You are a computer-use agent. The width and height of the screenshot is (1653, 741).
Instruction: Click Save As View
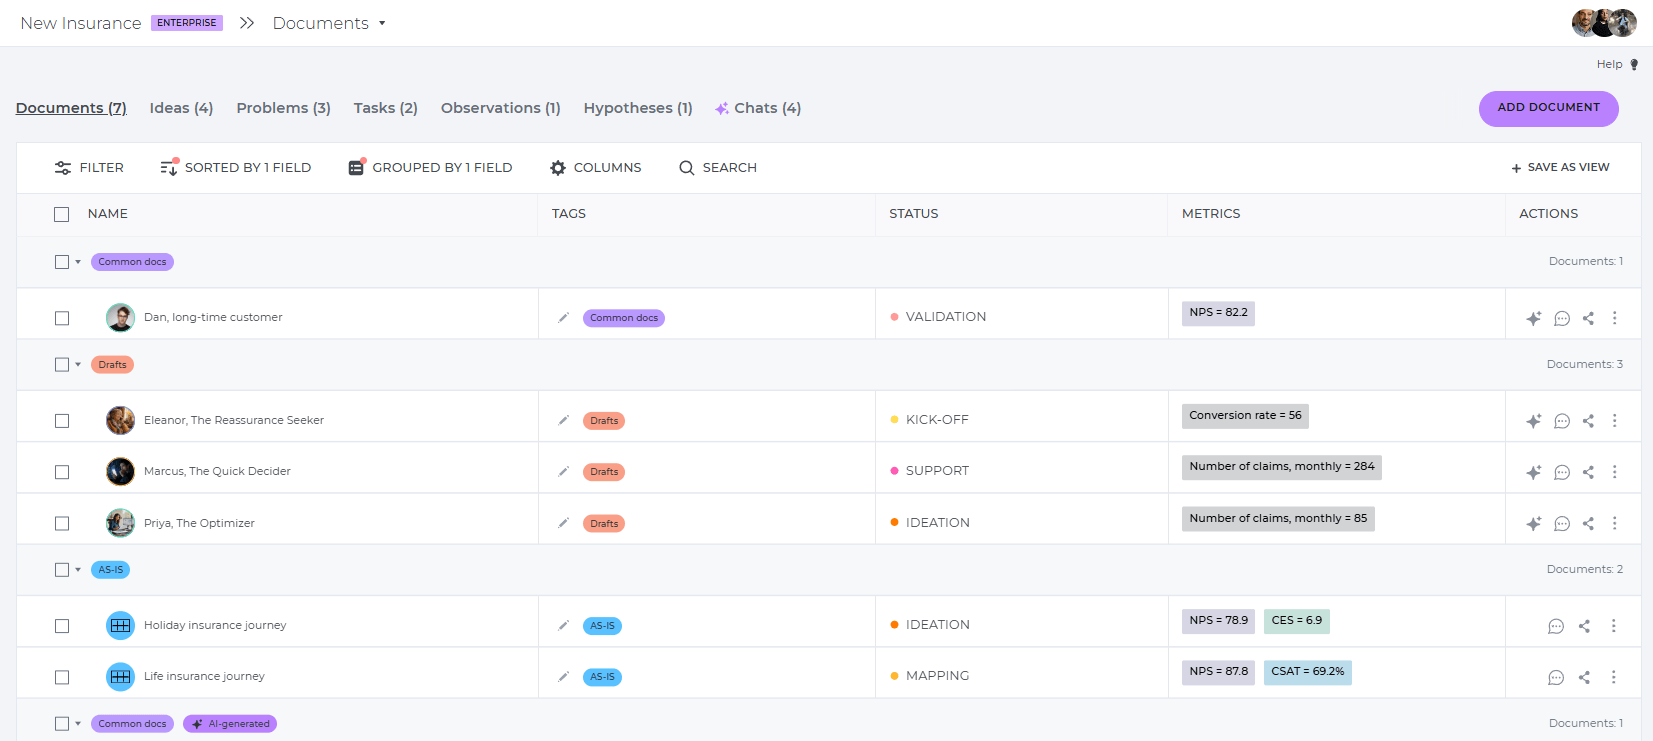[x=1560, y=168]
